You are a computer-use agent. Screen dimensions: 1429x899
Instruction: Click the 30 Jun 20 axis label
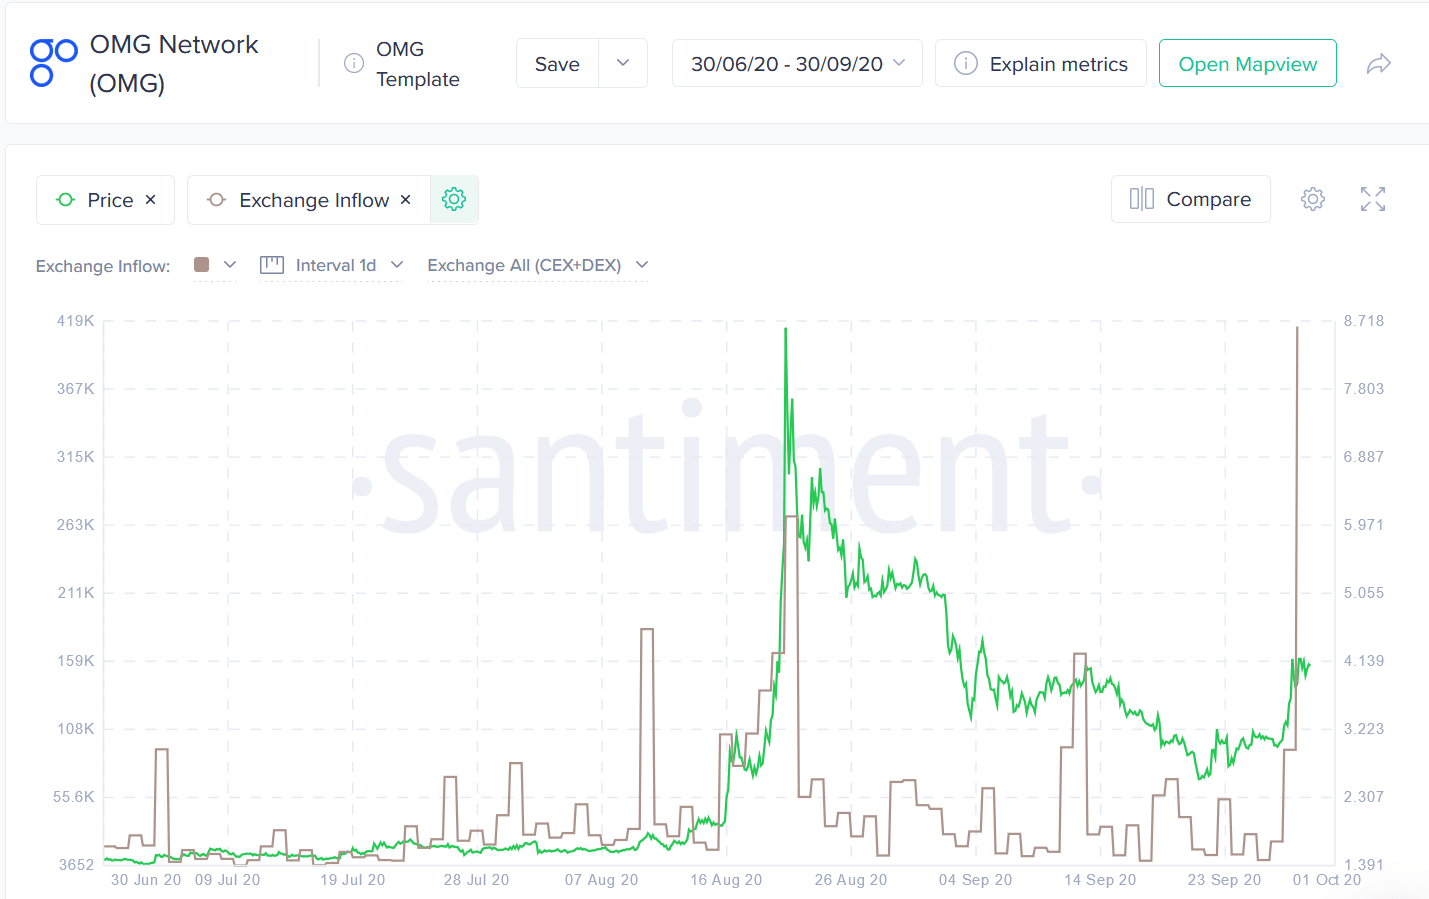tap(146, 880)
